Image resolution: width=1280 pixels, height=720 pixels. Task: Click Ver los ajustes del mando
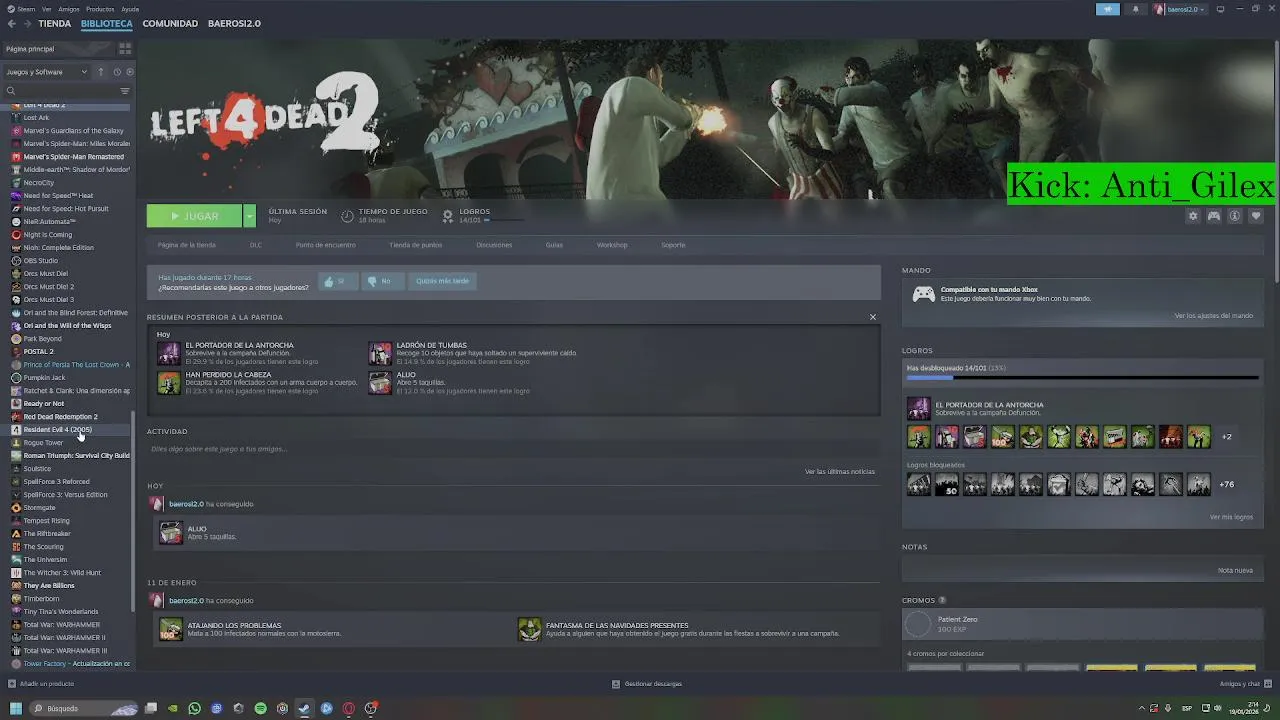click(x=1213, y=316)
